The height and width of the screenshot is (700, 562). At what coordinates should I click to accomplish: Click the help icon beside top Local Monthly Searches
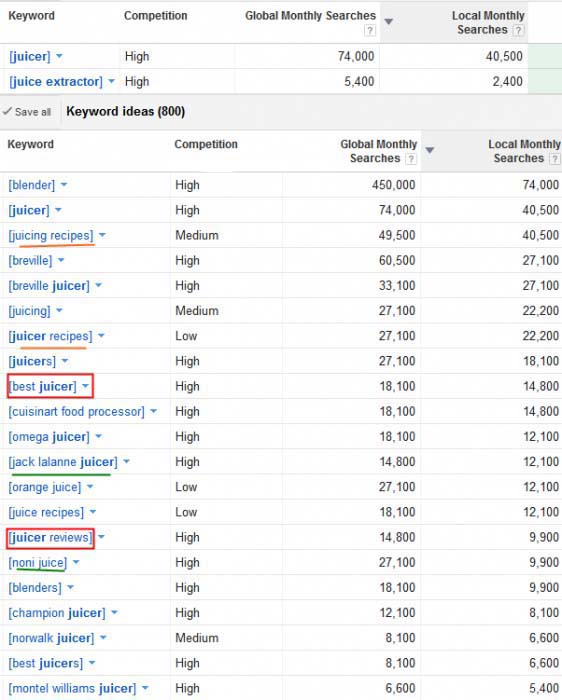[518, 30]
